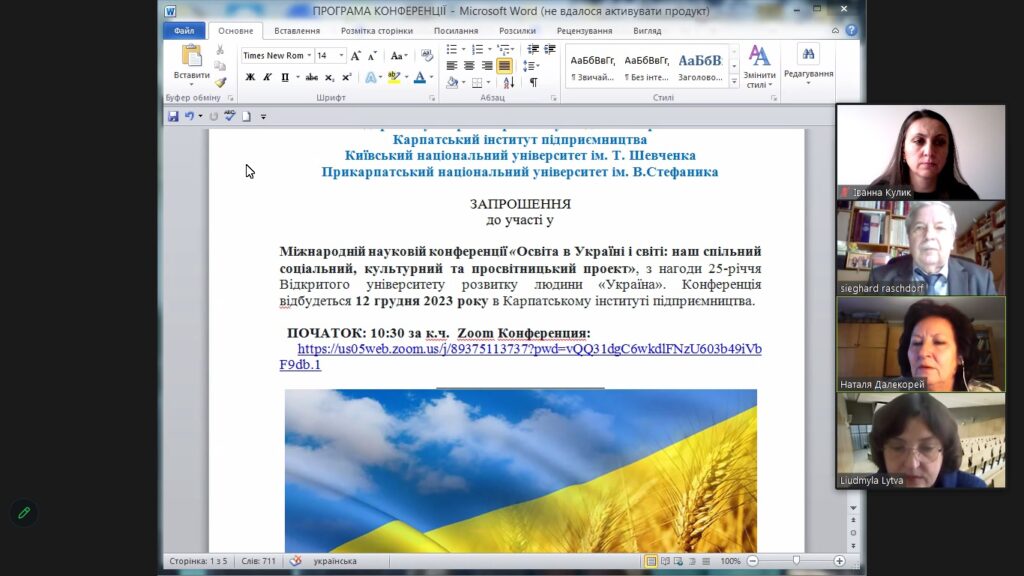Switch to the Insert tab (Вставлення)
Image resolution: width=1024 pixels, height=576 pixels.
pos(297,31)
